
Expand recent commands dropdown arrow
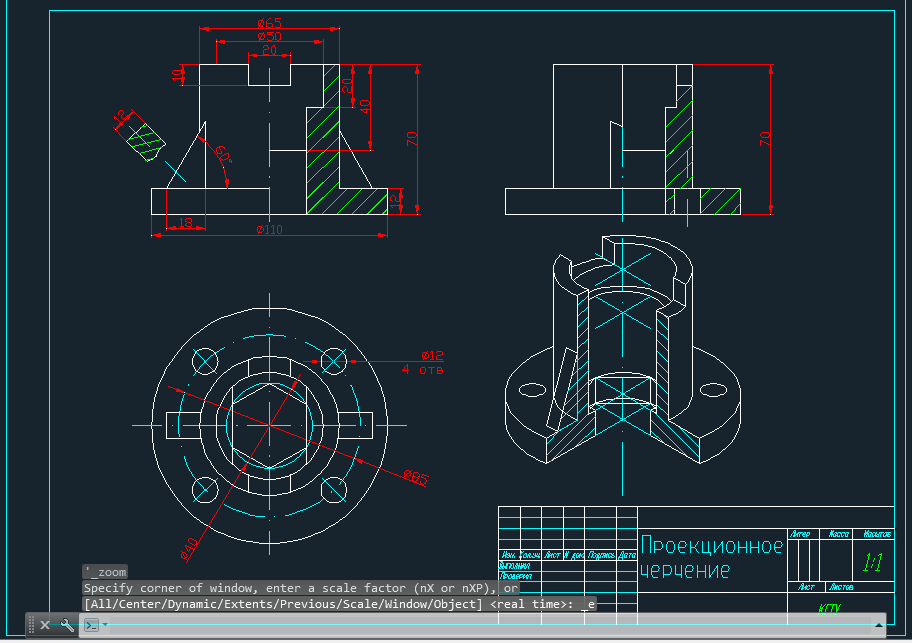pyautogui.click(x=105, y=625)
